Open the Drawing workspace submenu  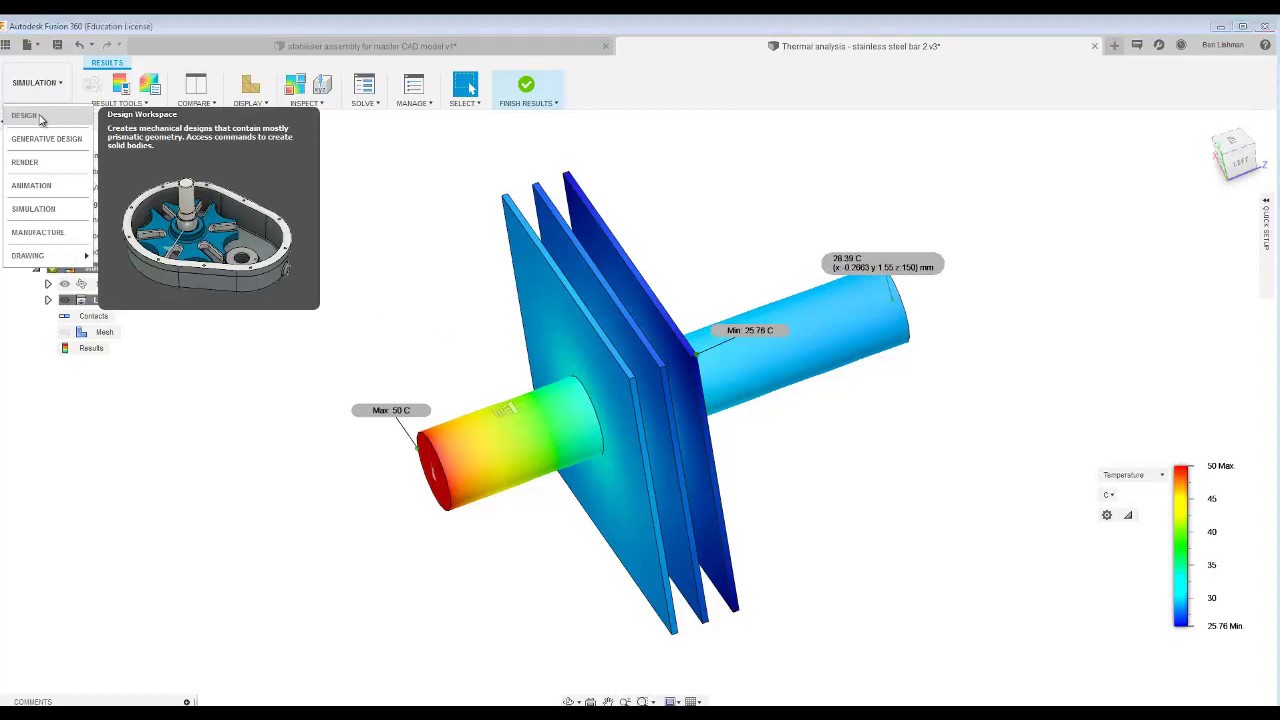(46, 256)
